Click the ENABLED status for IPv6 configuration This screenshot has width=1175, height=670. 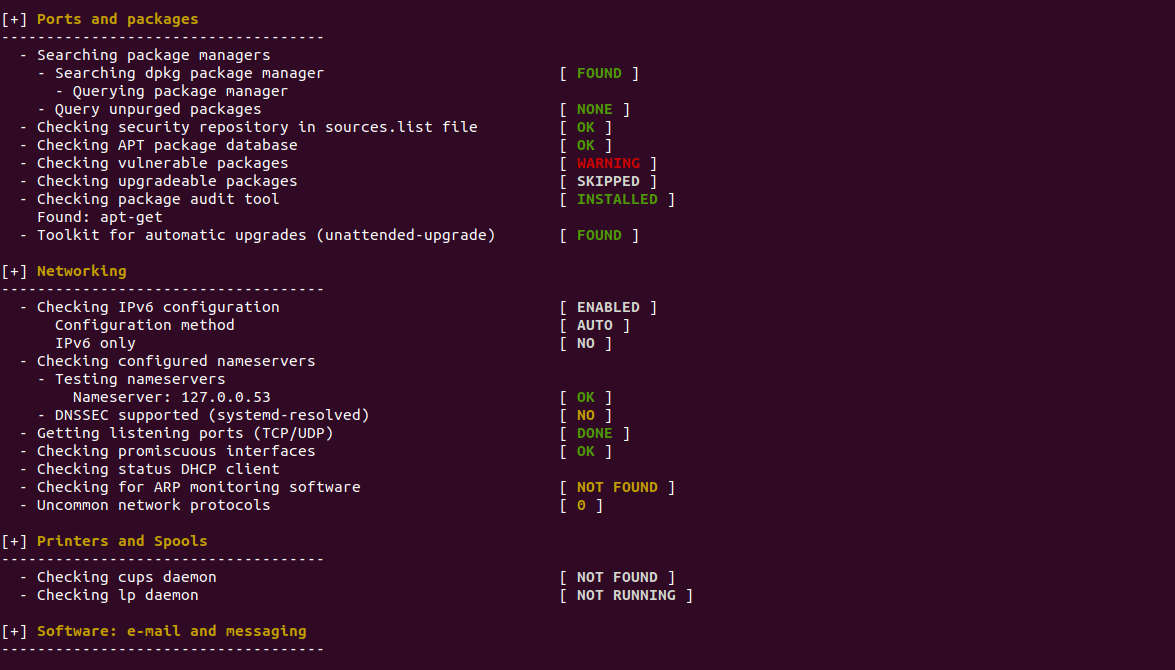coord(608,307)
